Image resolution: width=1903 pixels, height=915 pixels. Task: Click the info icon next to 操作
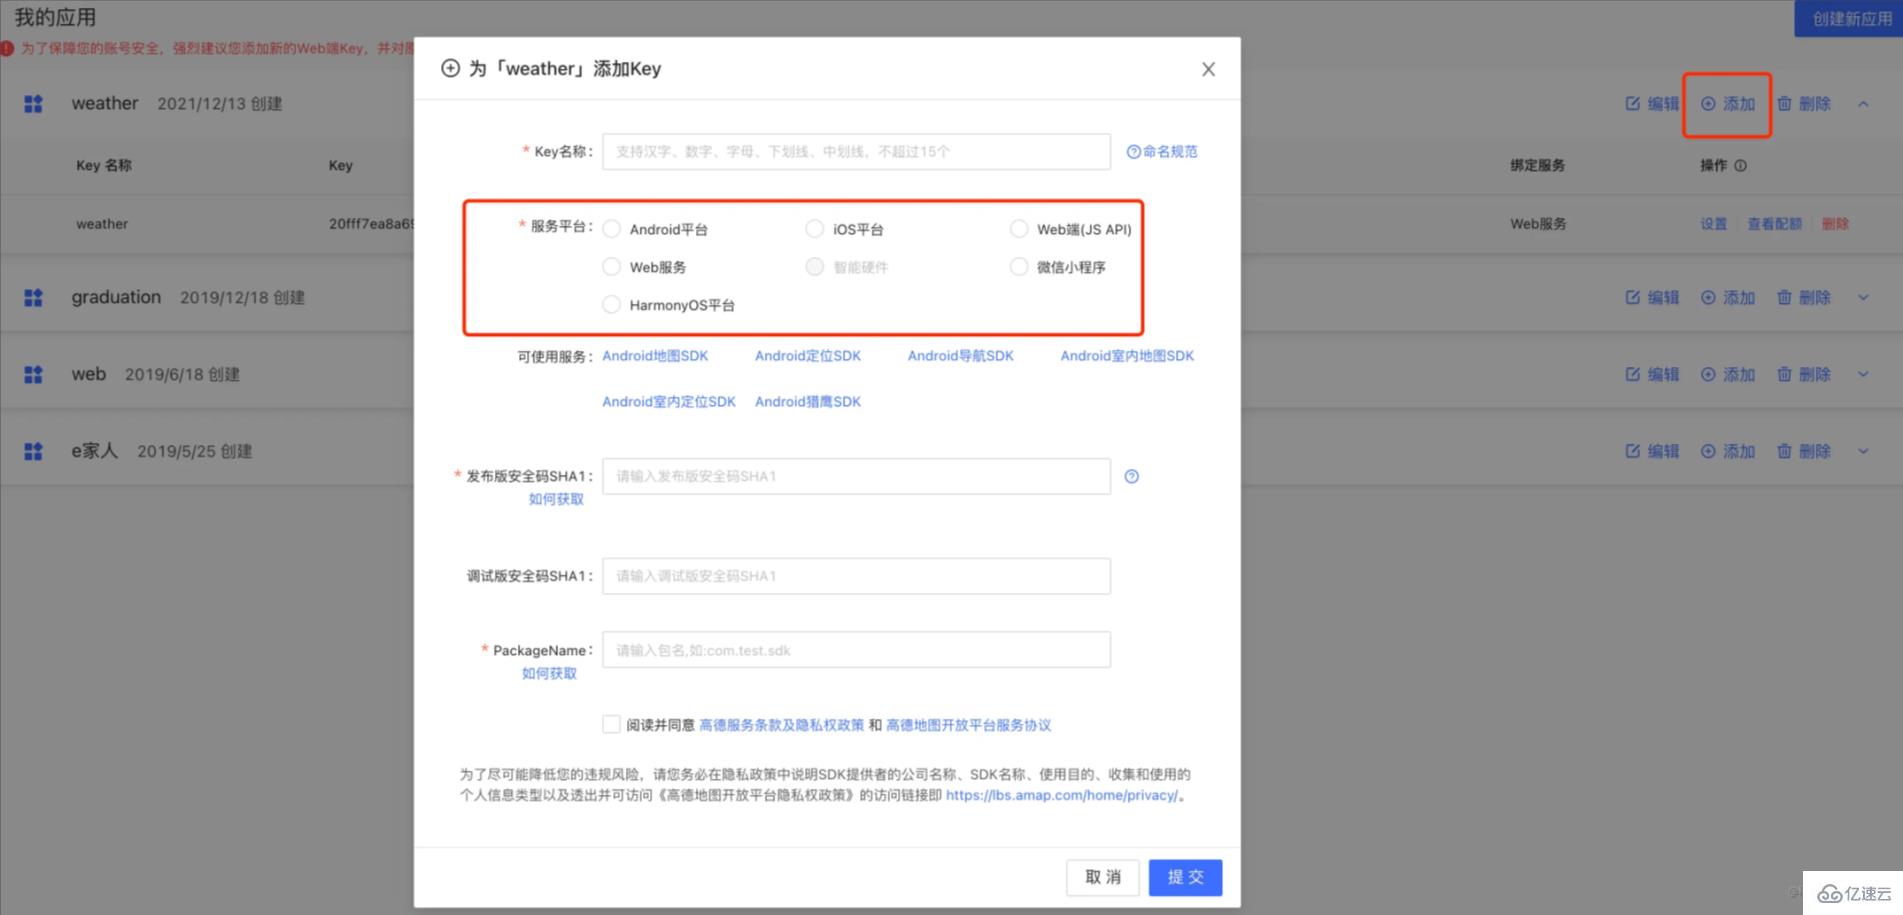[1740, 166]
